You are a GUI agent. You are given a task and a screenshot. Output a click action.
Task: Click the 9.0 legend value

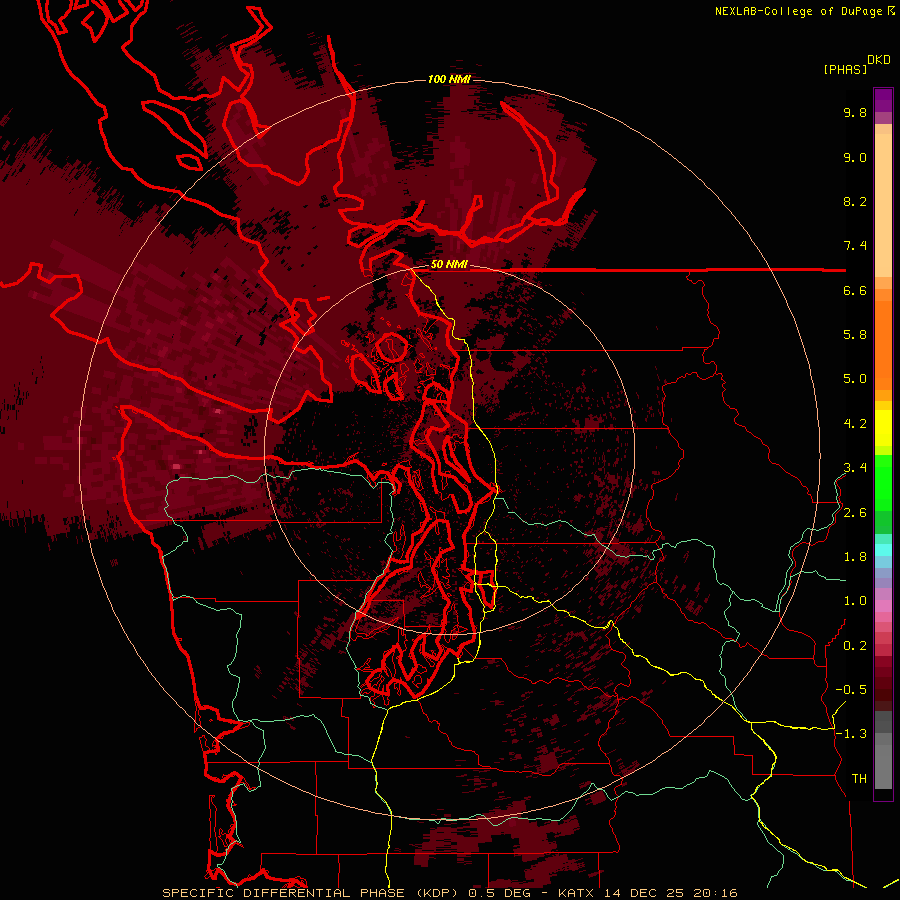tap(855, 158)
